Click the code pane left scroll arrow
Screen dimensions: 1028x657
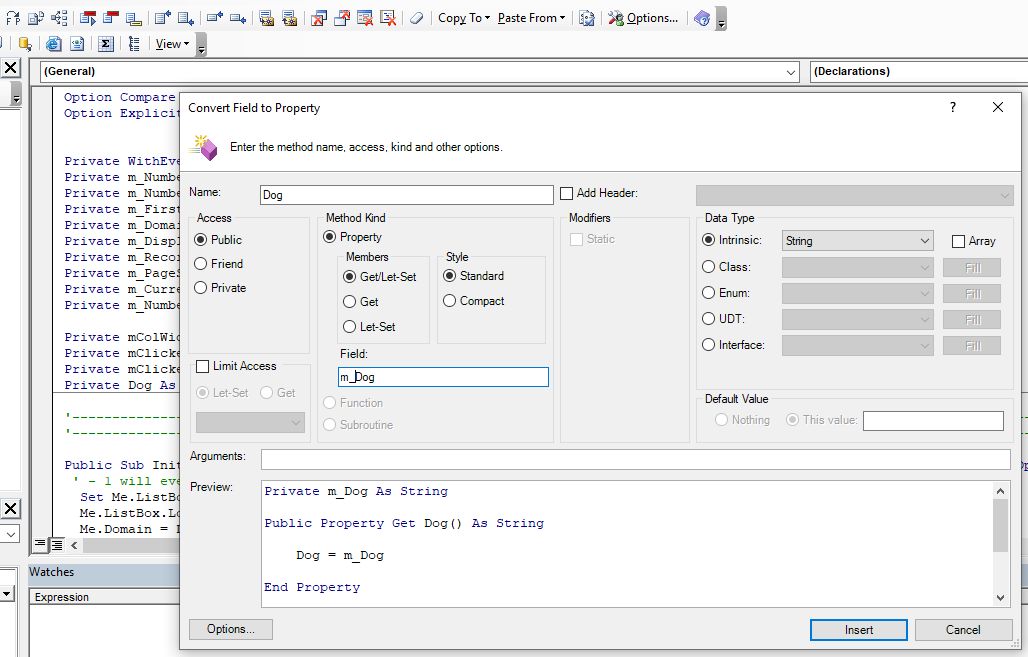tap(74, 545)
